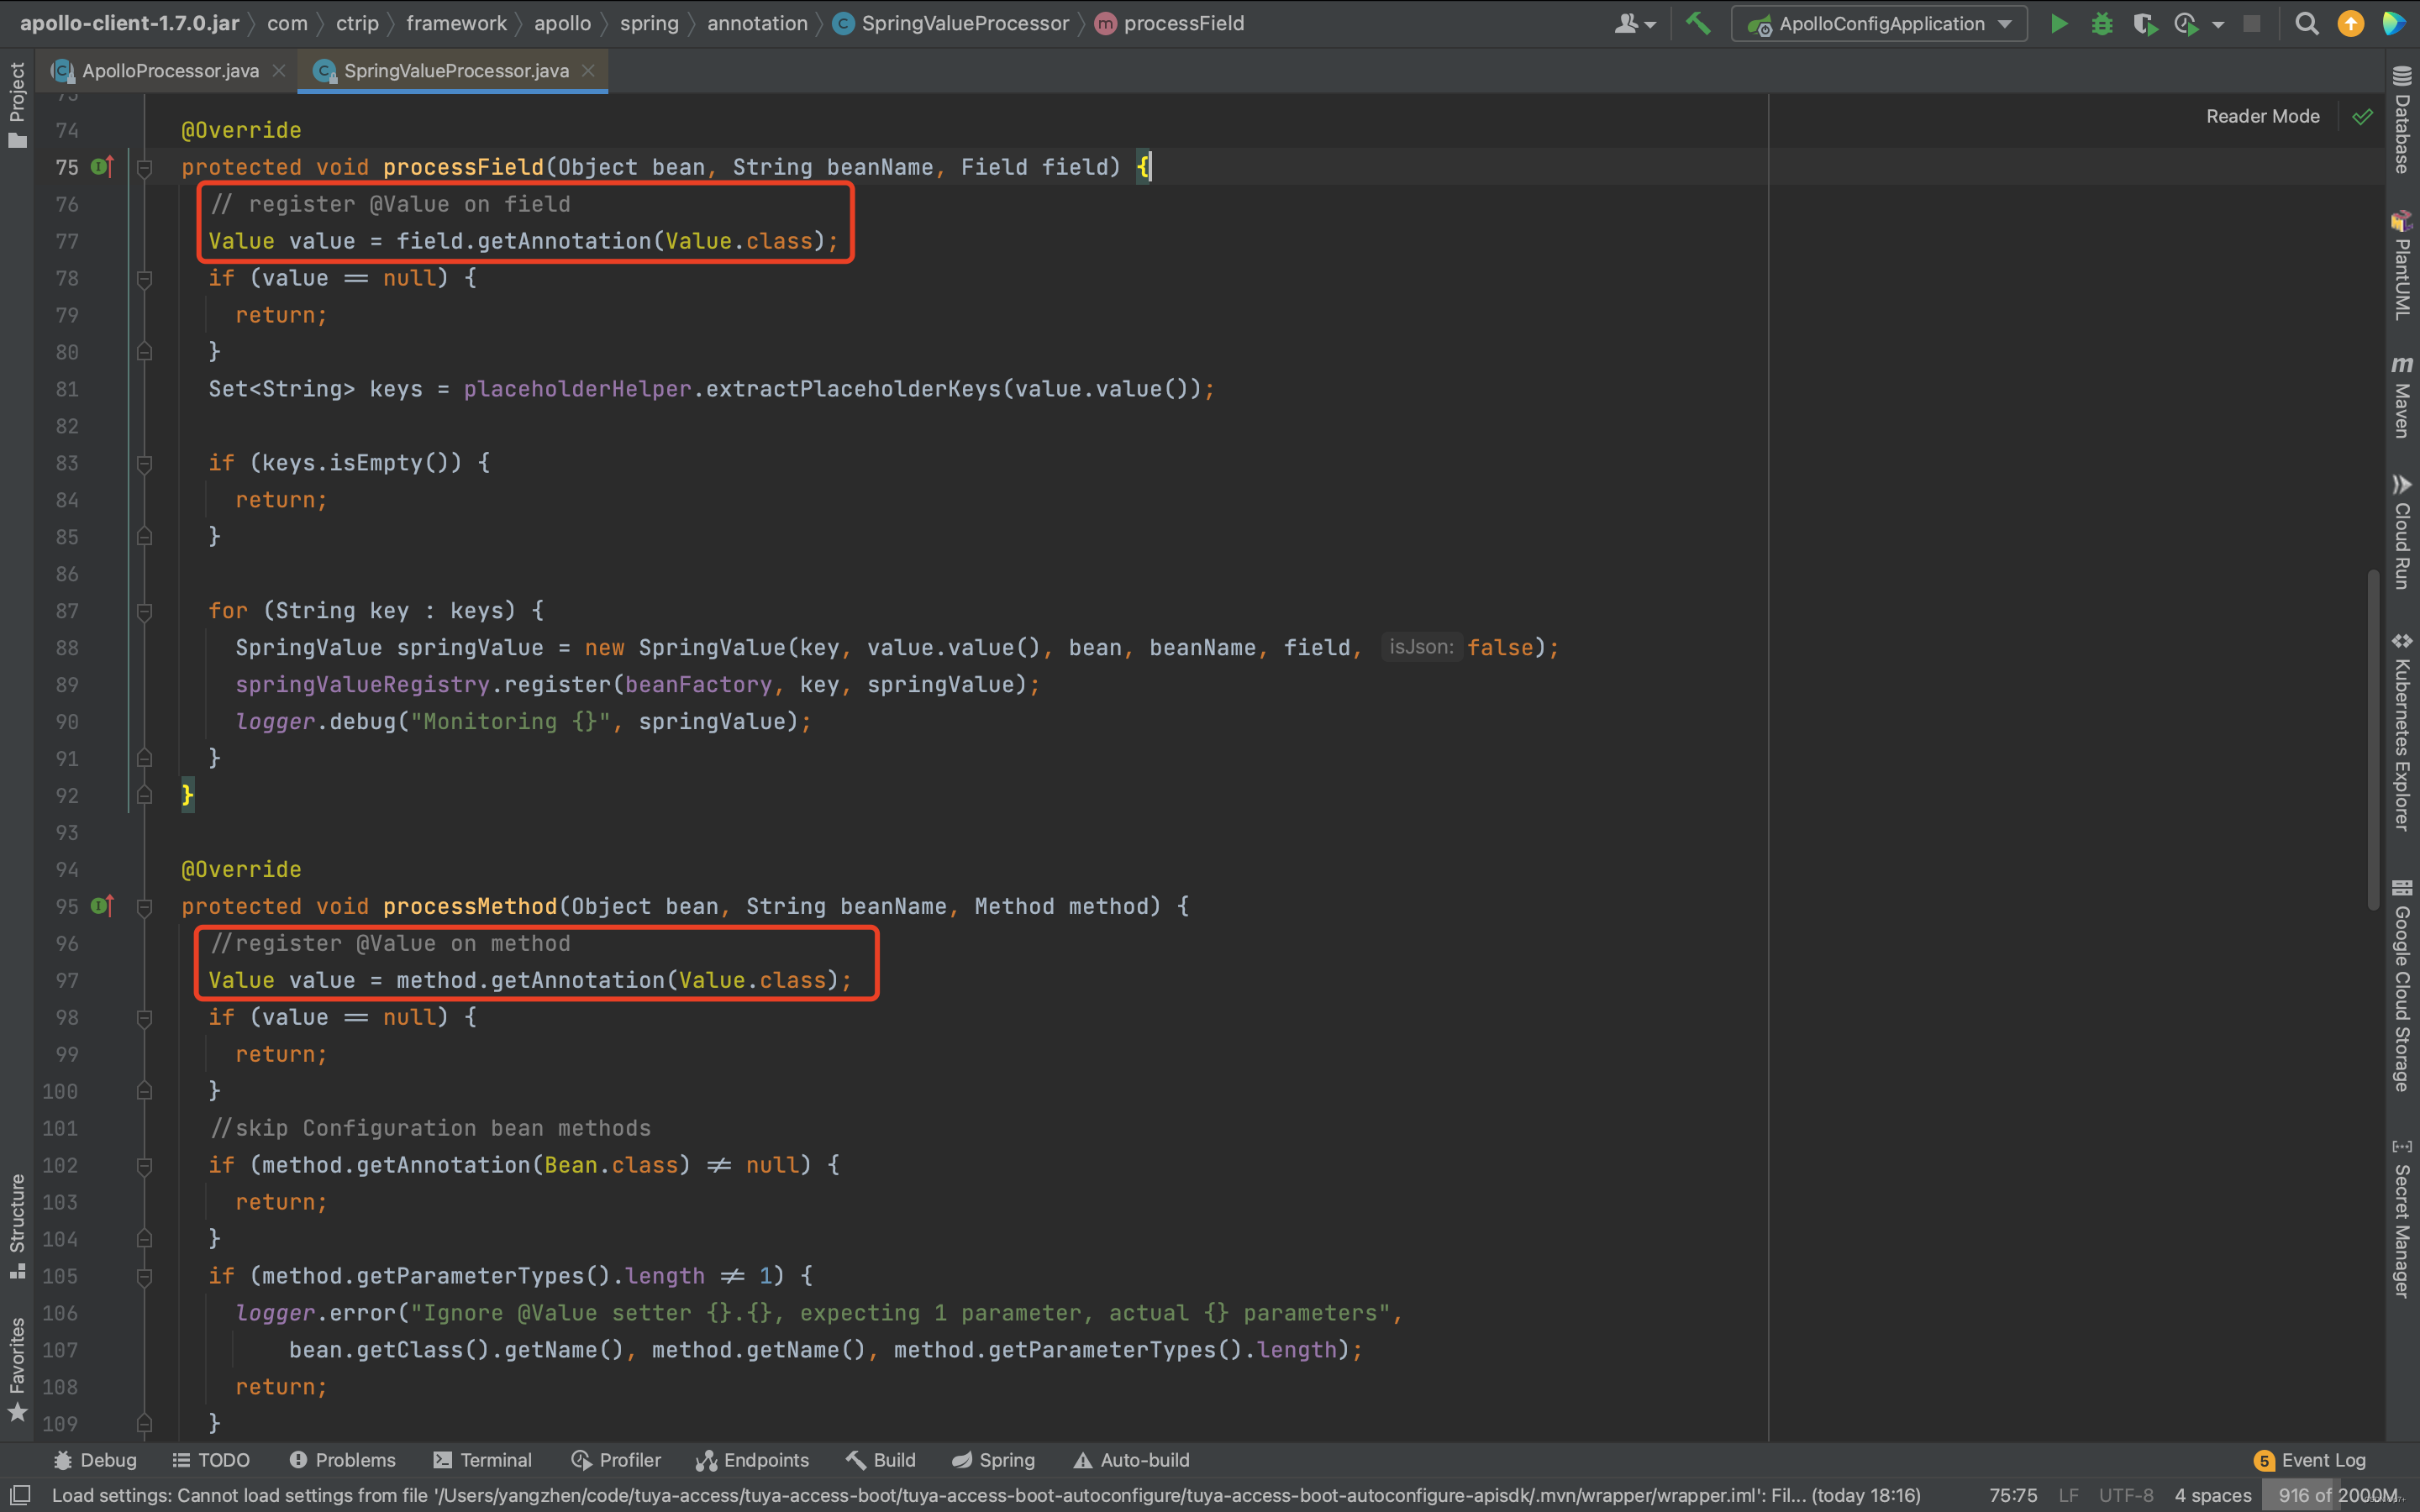Click the Problems tool window button

(x=343, y=1460)
